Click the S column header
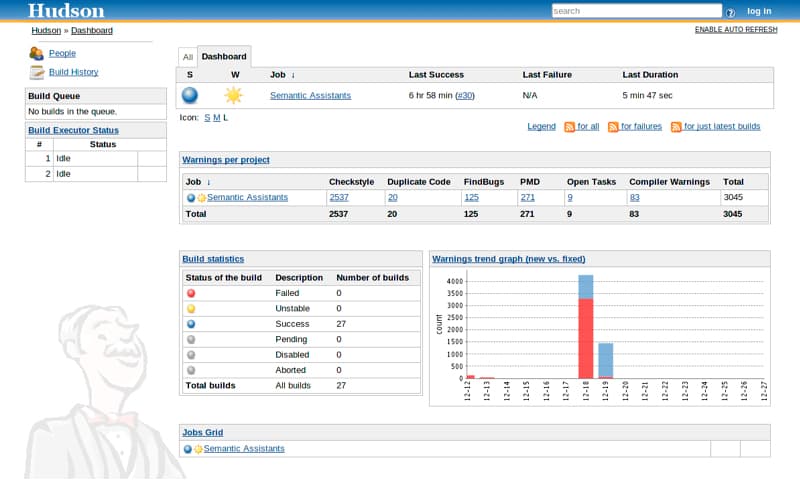800x480 pixels. click(190, 74)
